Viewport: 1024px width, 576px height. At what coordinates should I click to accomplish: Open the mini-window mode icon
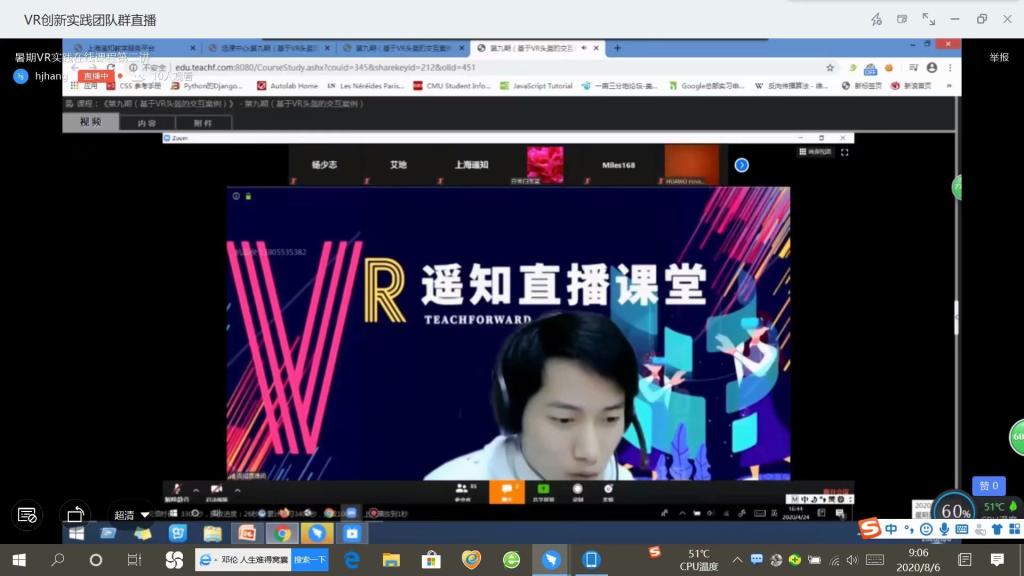click(x=902, y=19)
